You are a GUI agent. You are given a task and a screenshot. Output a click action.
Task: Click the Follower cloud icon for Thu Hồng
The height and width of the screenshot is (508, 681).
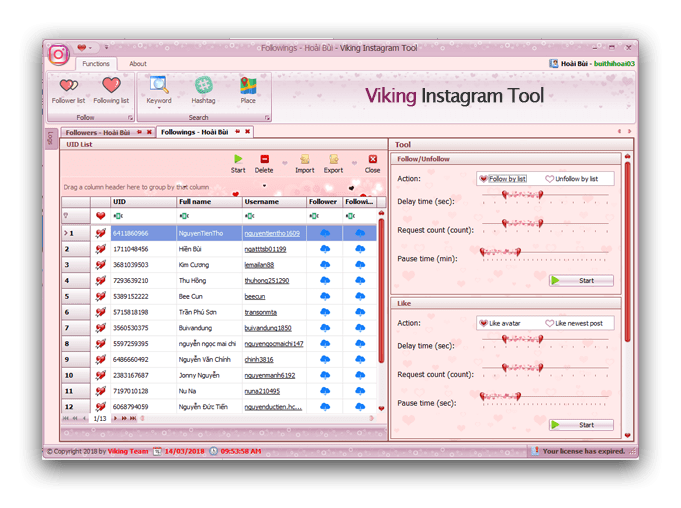pyautogui.click(x=325, y=280)
